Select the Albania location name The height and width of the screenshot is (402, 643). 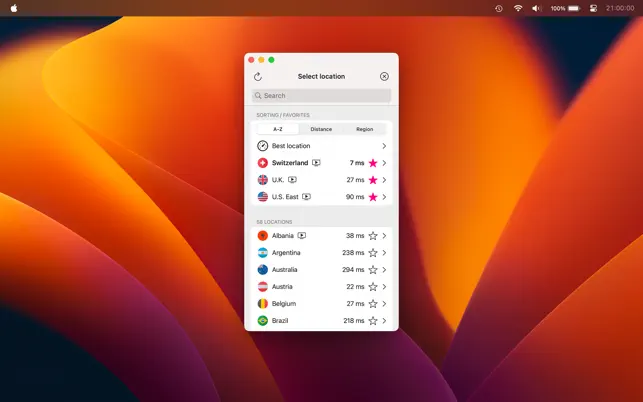click(x=283, y=235)
